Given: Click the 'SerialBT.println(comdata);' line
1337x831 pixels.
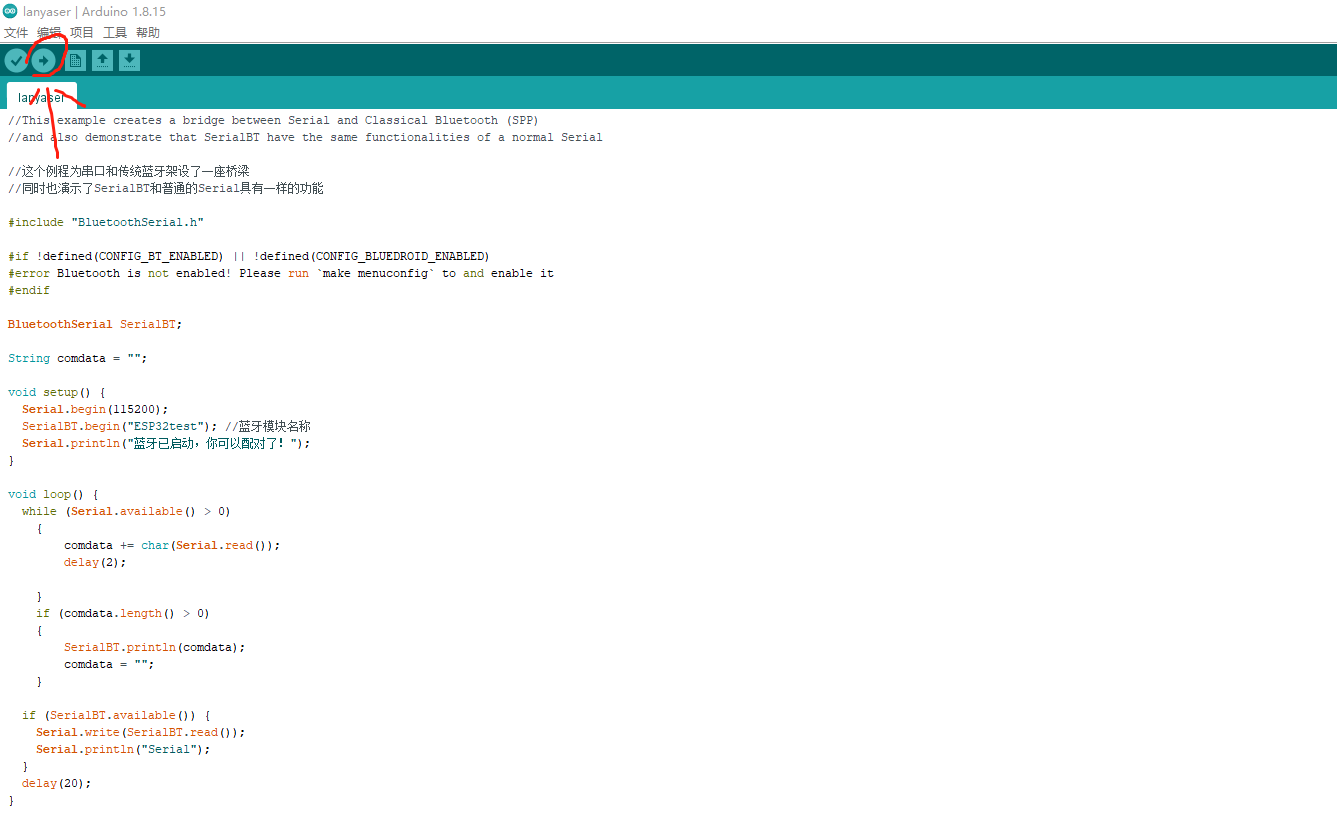Looking at the screenshot, I should click(155, 647).
